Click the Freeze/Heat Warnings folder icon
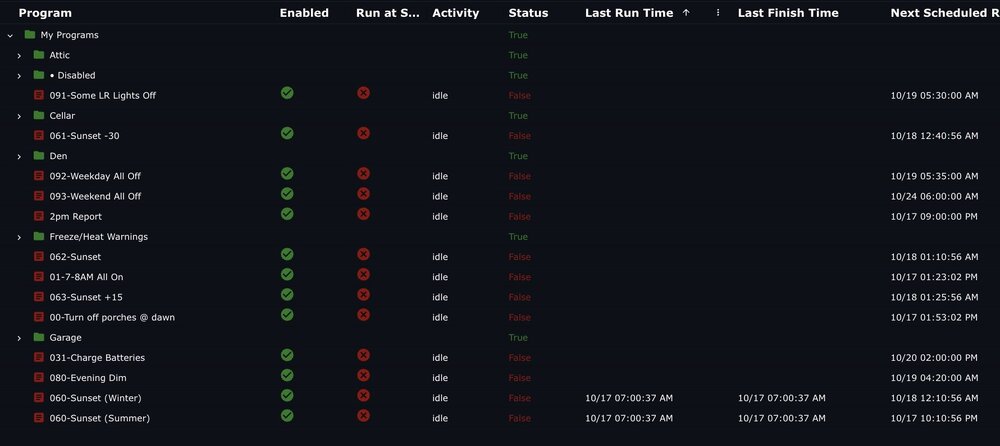 38,236
